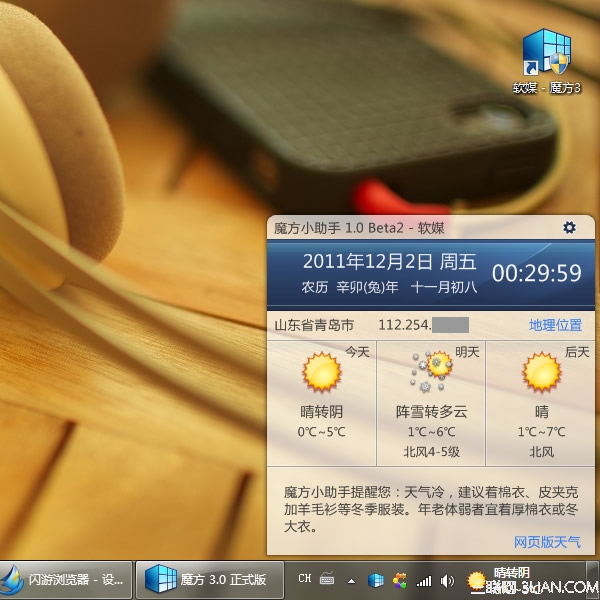Click the 1℃~6℃ temperature text
This screenshot has height=600, width=600.
[432, 432]
